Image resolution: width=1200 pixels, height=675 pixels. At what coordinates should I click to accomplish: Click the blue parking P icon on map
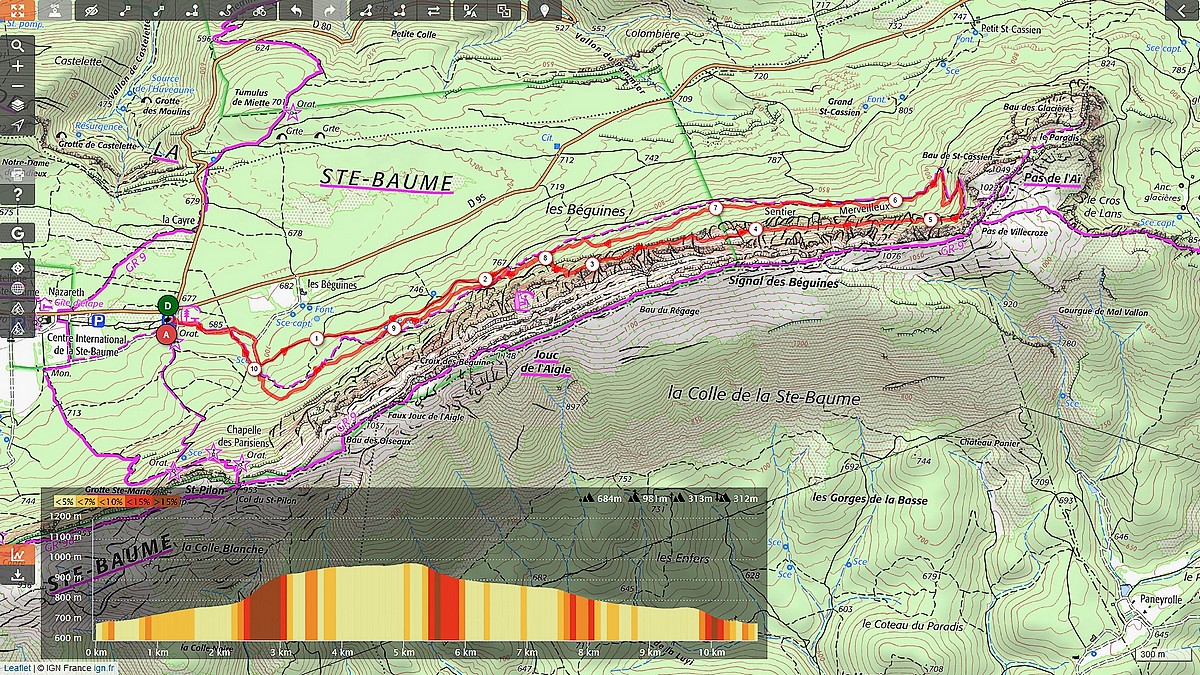click(98, 321)
